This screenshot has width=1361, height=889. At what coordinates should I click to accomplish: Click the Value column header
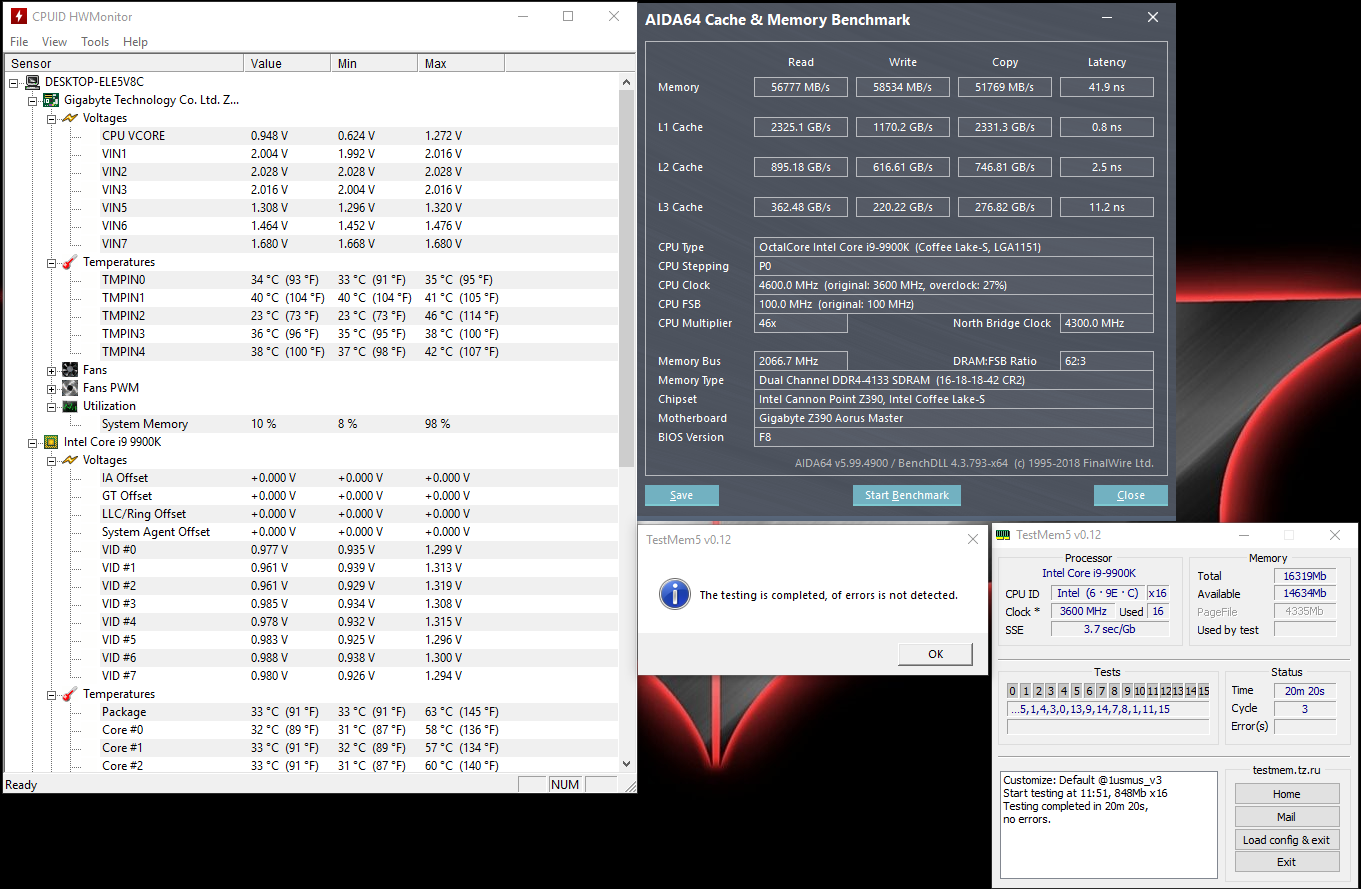click(287, 63)
